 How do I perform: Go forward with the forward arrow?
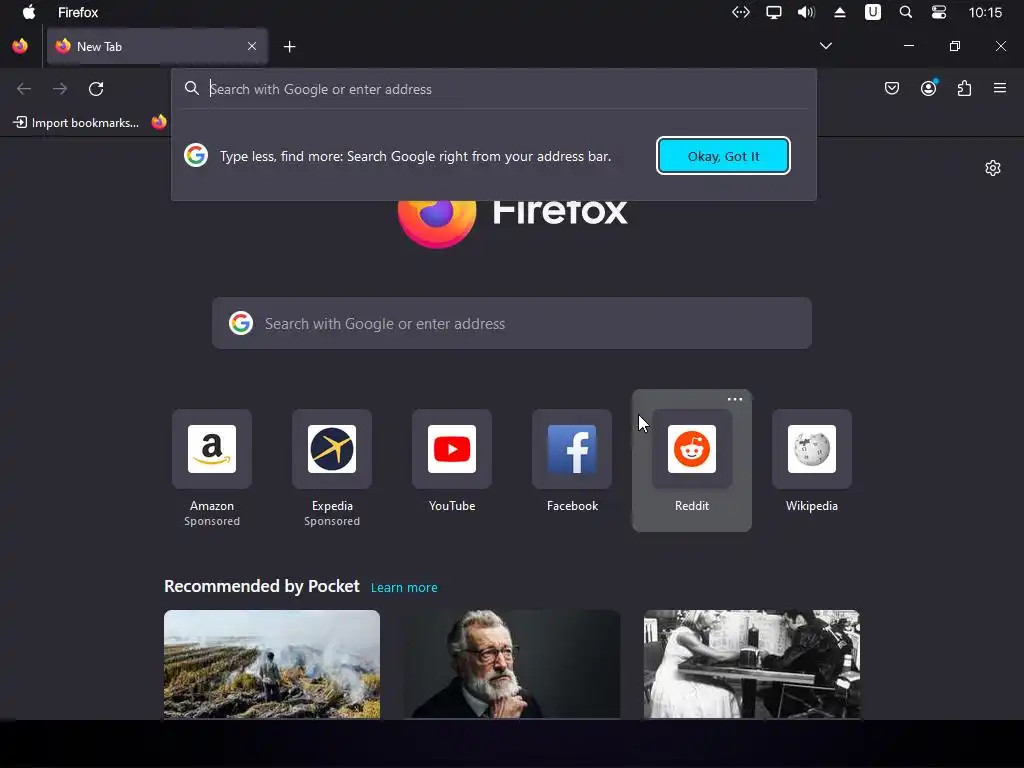pos(60,89)
